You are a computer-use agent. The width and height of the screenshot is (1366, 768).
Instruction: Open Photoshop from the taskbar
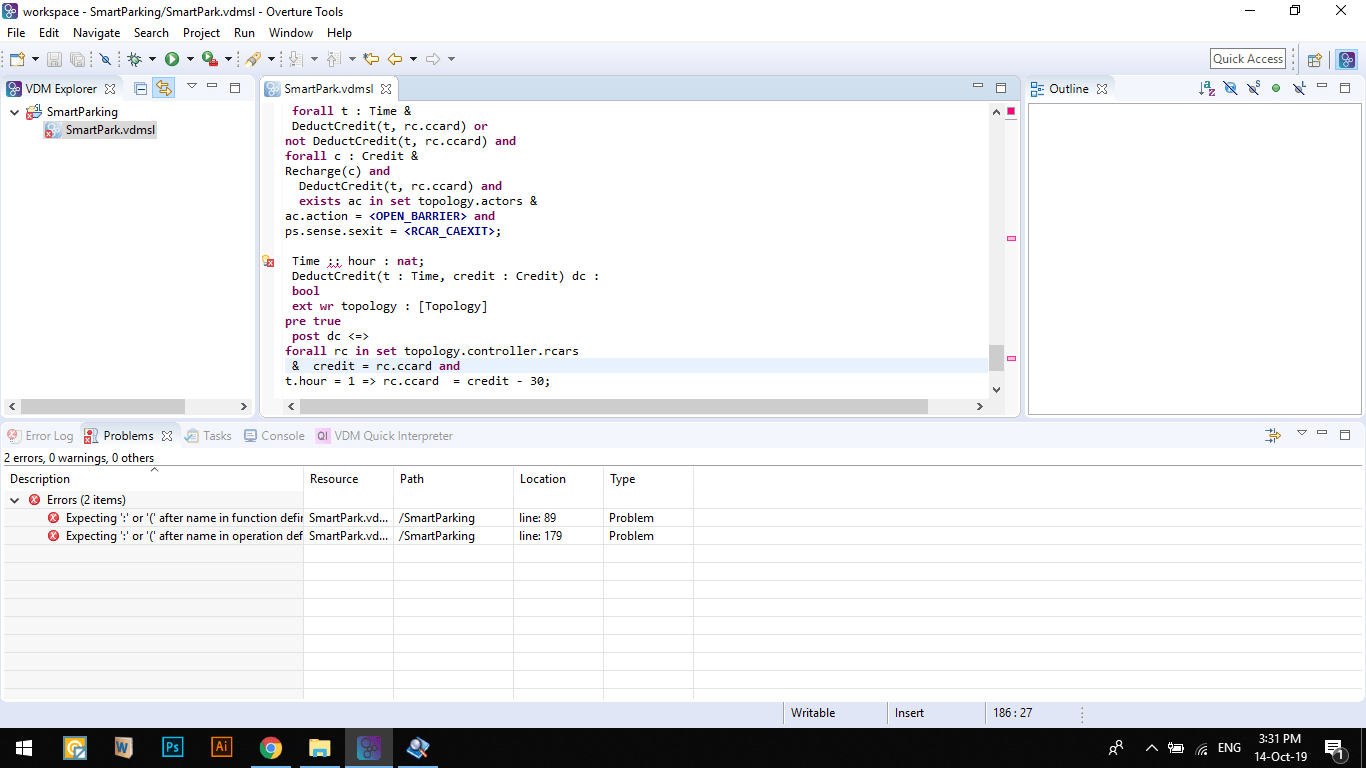click(173, 748)
